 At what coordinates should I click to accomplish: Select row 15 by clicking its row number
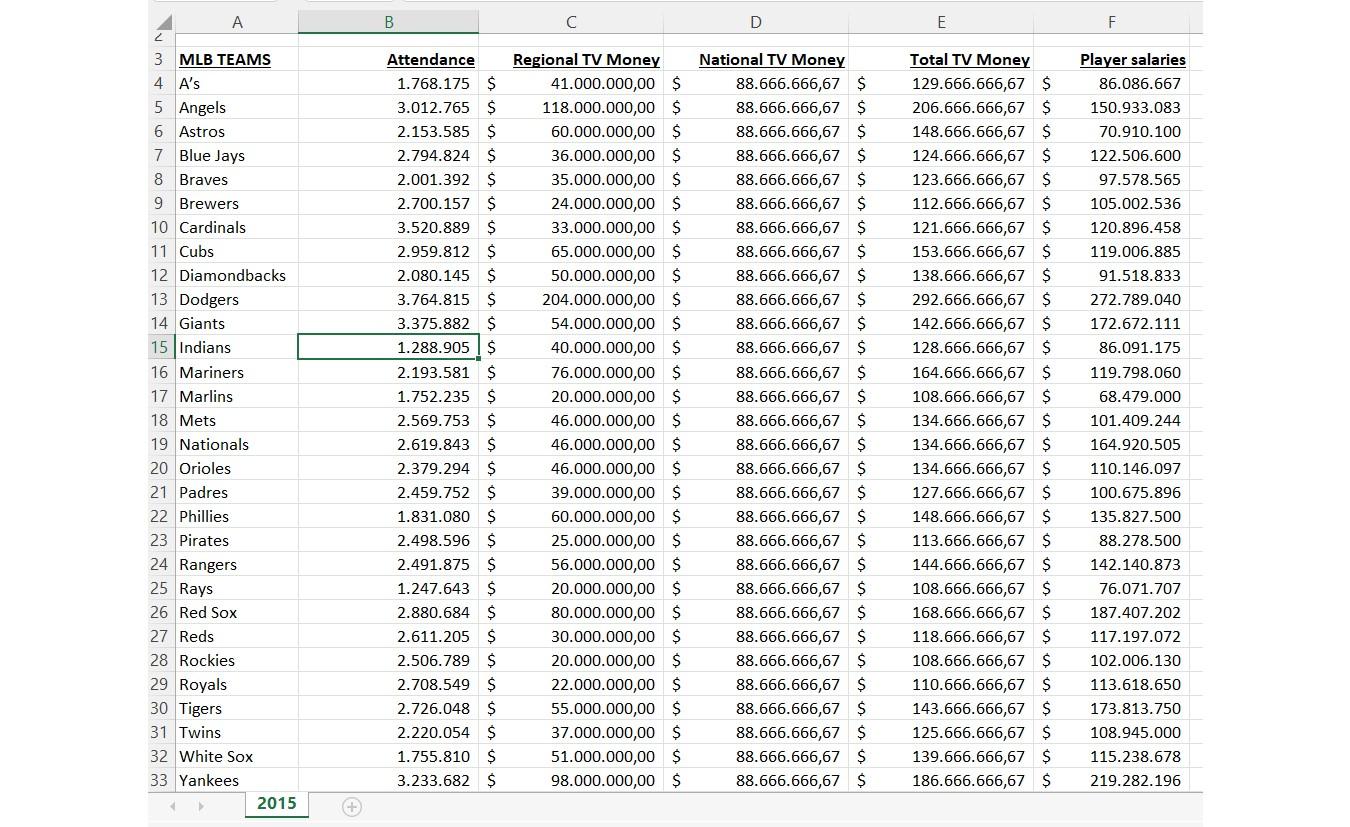(x=158, y=347)
